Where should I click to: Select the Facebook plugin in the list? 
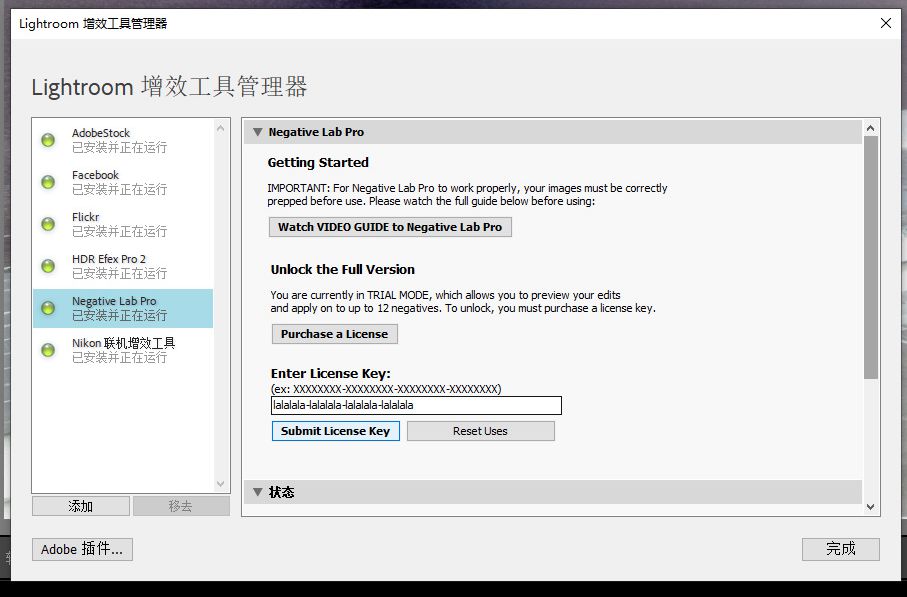tap(123, 182)
